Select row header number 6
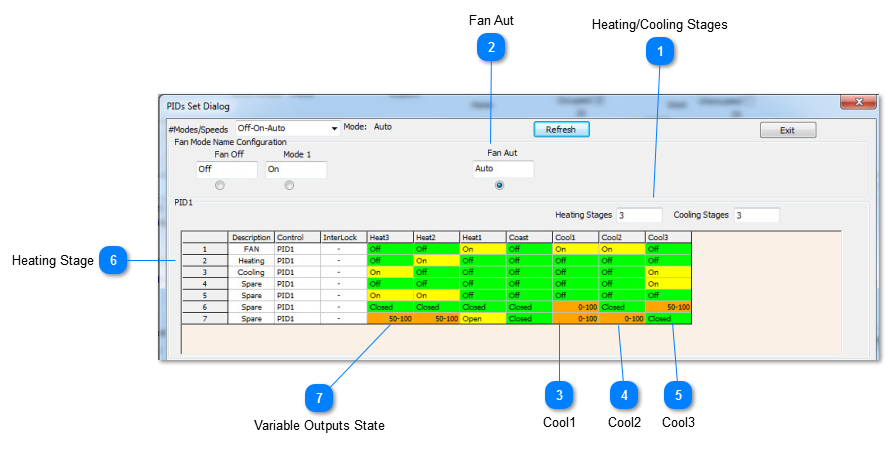The image size is (888, 449). 205,307
